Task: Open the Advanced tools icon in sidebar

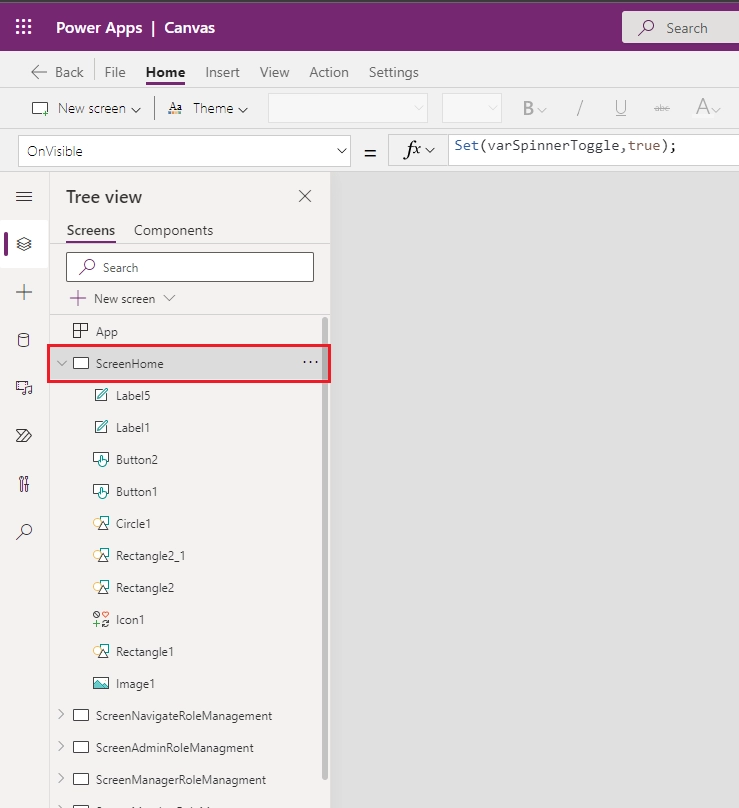Action: [x=24, y=483]
